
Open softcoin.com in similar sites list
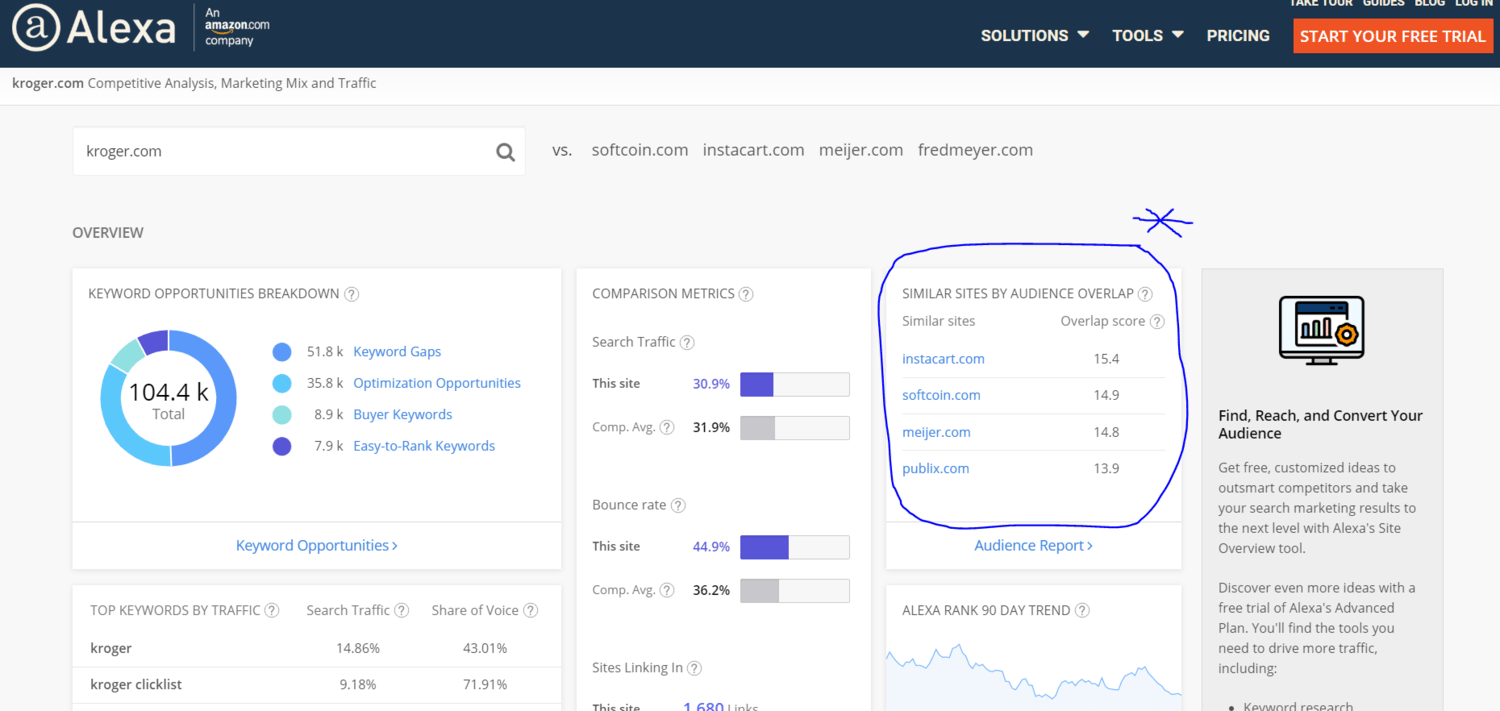point(941,395)
